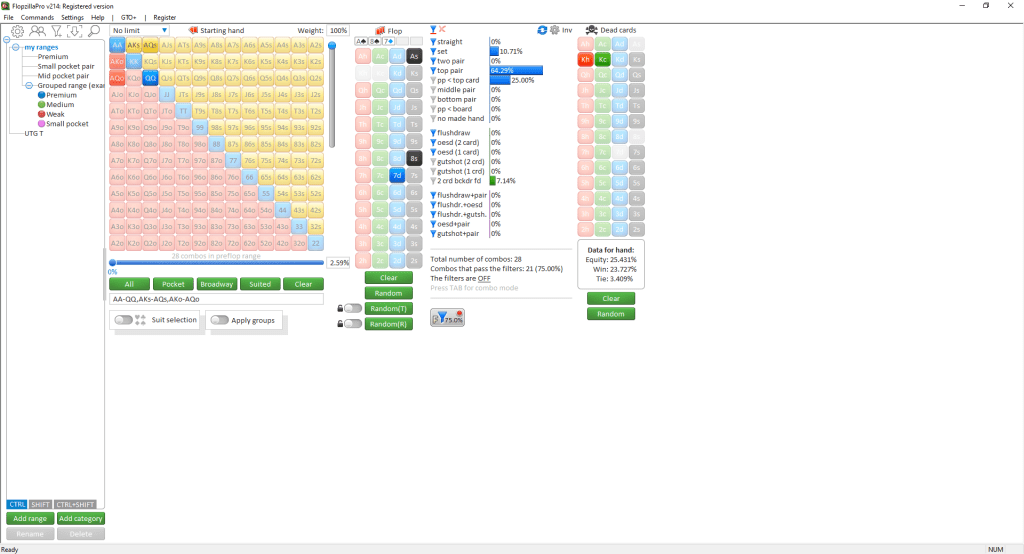
Task: Click the funnel icon next to 'flushdraw'
Action: point(433,132)
